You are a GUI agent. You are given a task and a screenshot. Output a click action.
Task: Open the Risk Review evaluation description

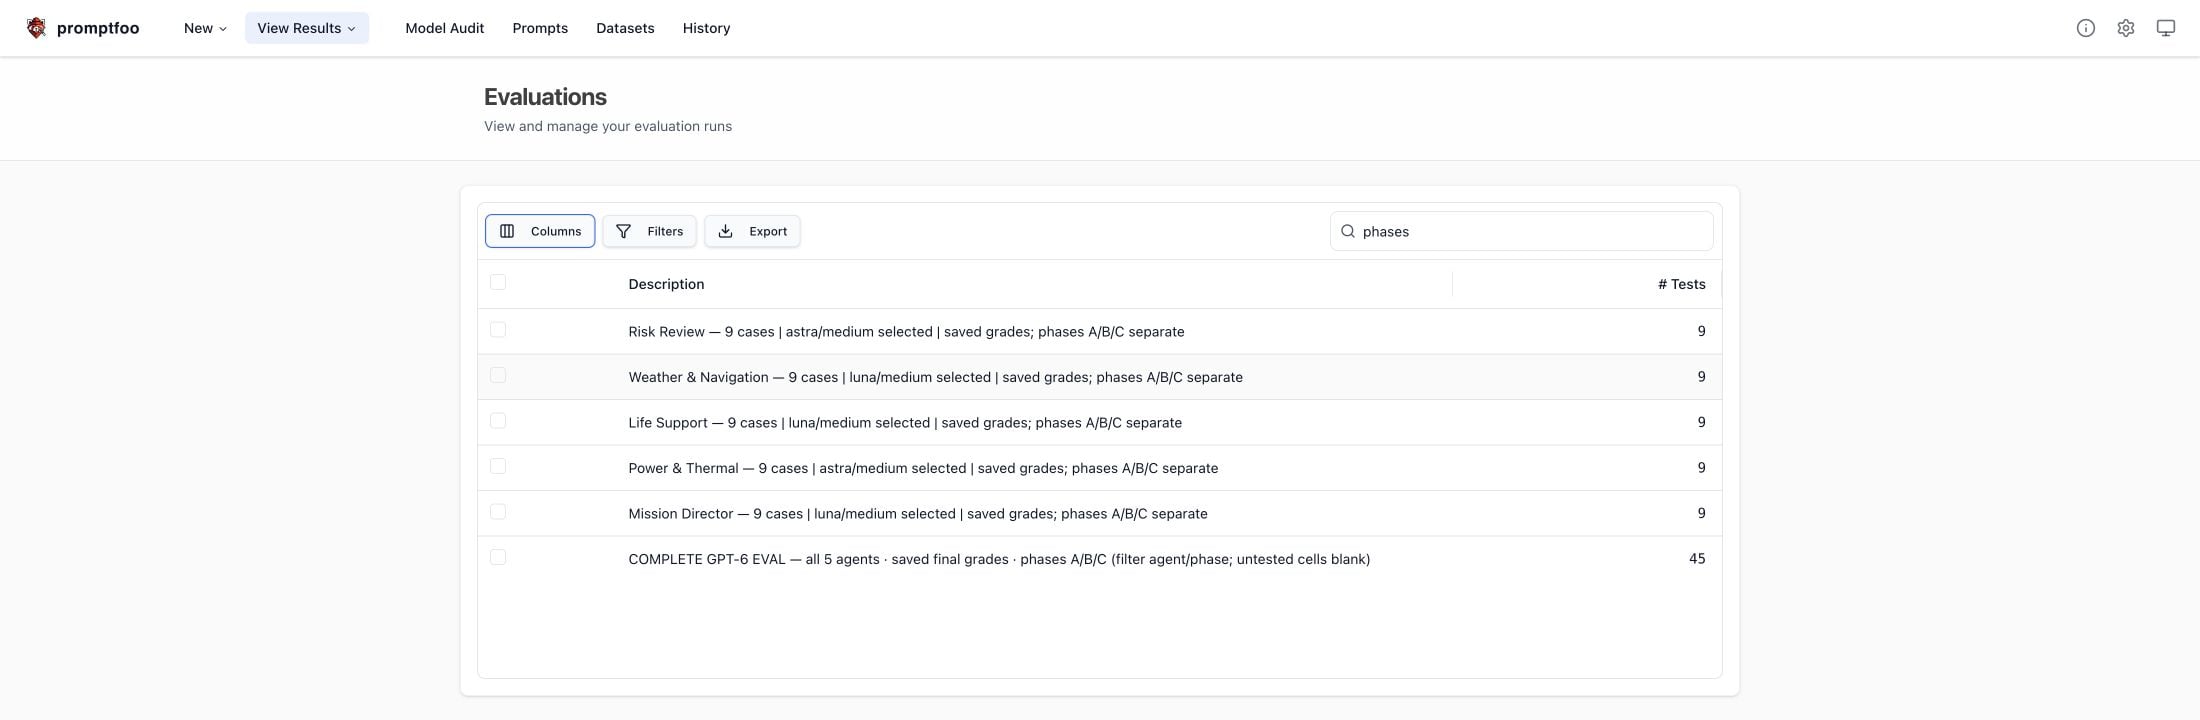click(x=906, y=332)
